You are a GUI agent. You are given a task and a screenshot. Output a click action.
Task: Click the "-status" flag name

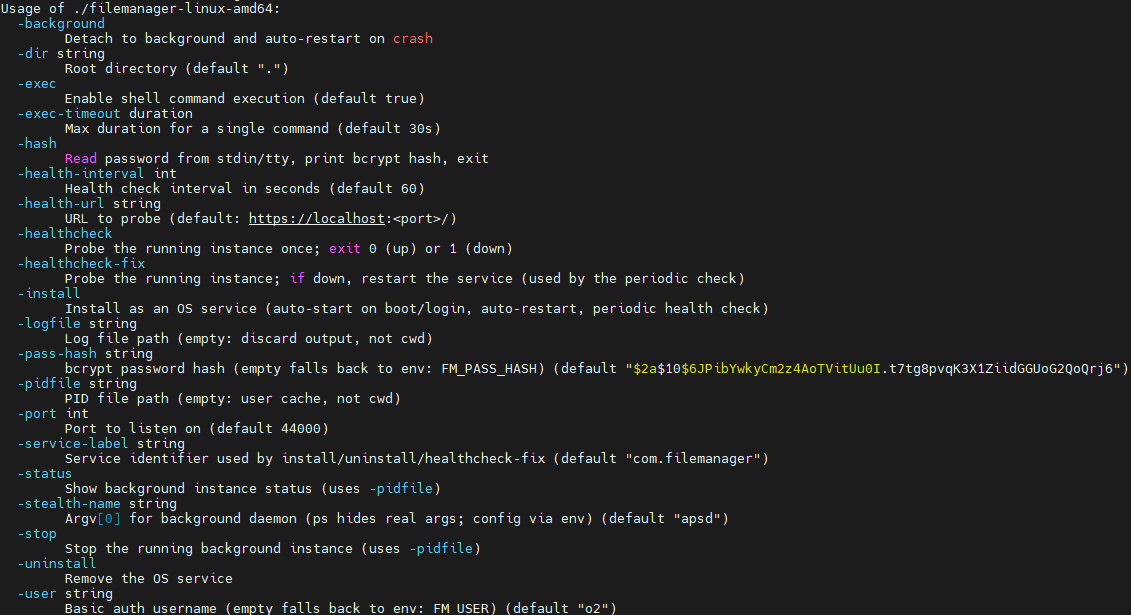point(45,474)
